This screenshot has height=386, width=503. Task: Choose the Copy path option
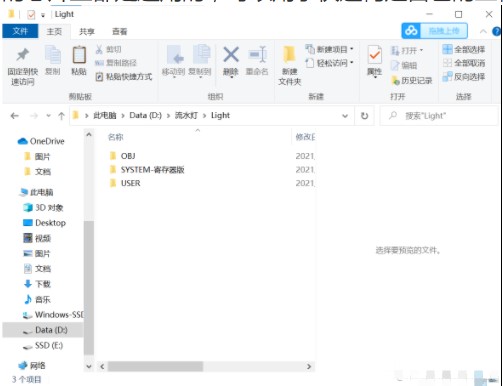pos(116,63)
